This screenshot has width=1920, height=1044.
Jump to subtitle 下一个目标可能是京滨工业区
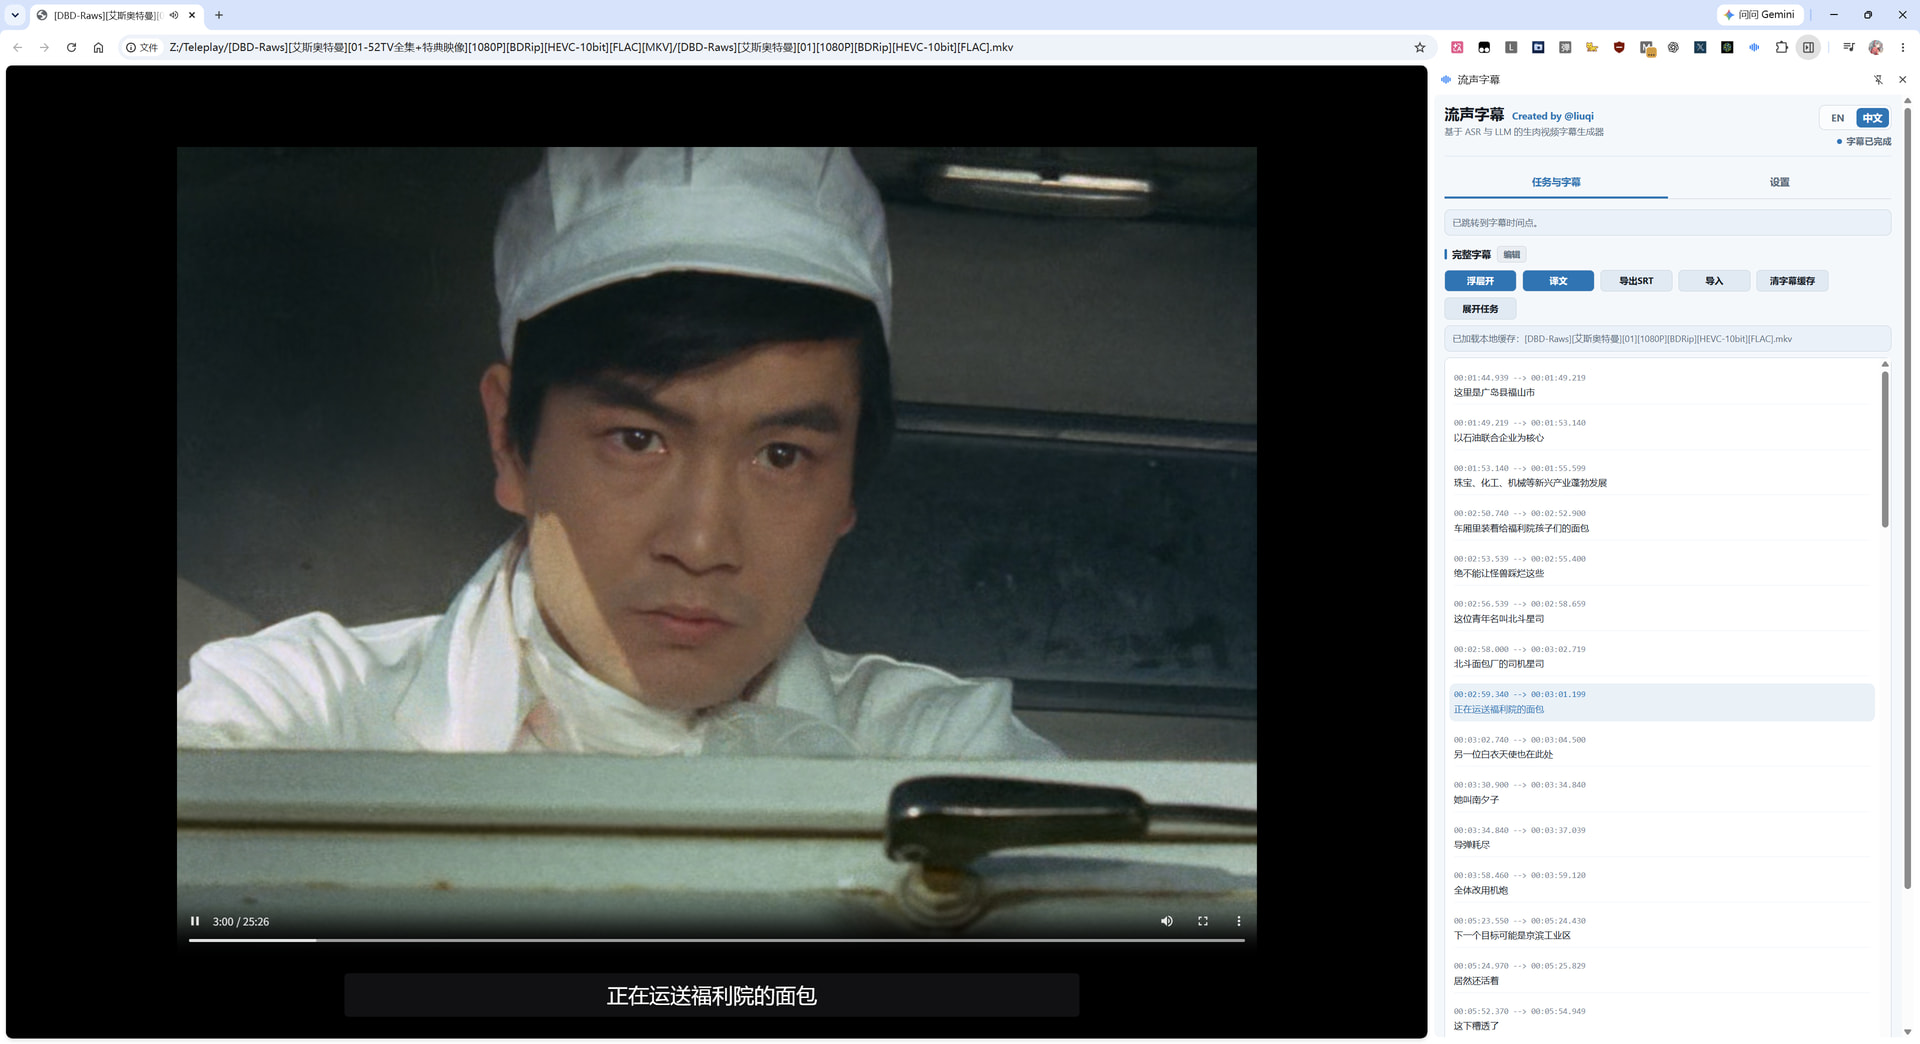1662,928
